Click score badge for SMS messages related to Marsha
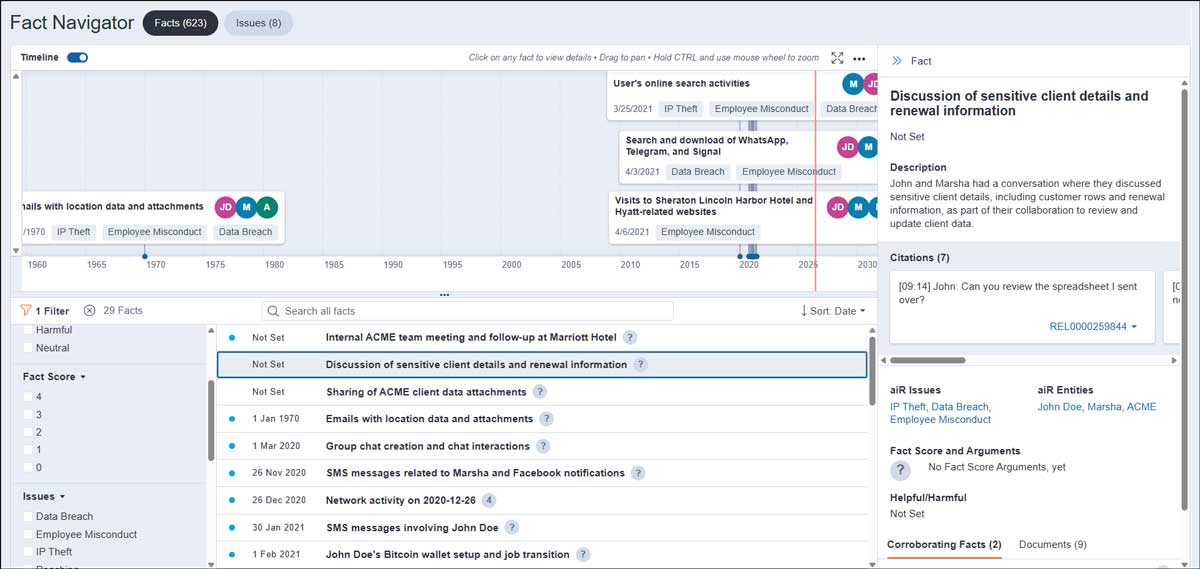 tap(638, 473)
